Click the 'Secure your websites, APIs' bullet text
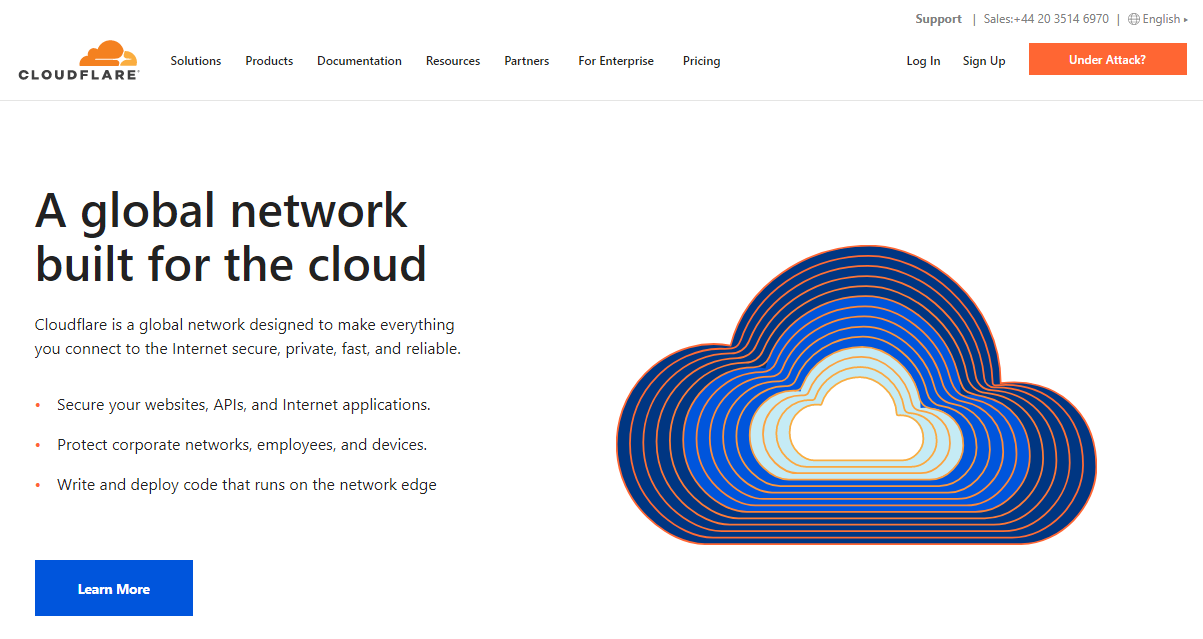This screenshot has width=1203, height=639. [x=243, y=405]
